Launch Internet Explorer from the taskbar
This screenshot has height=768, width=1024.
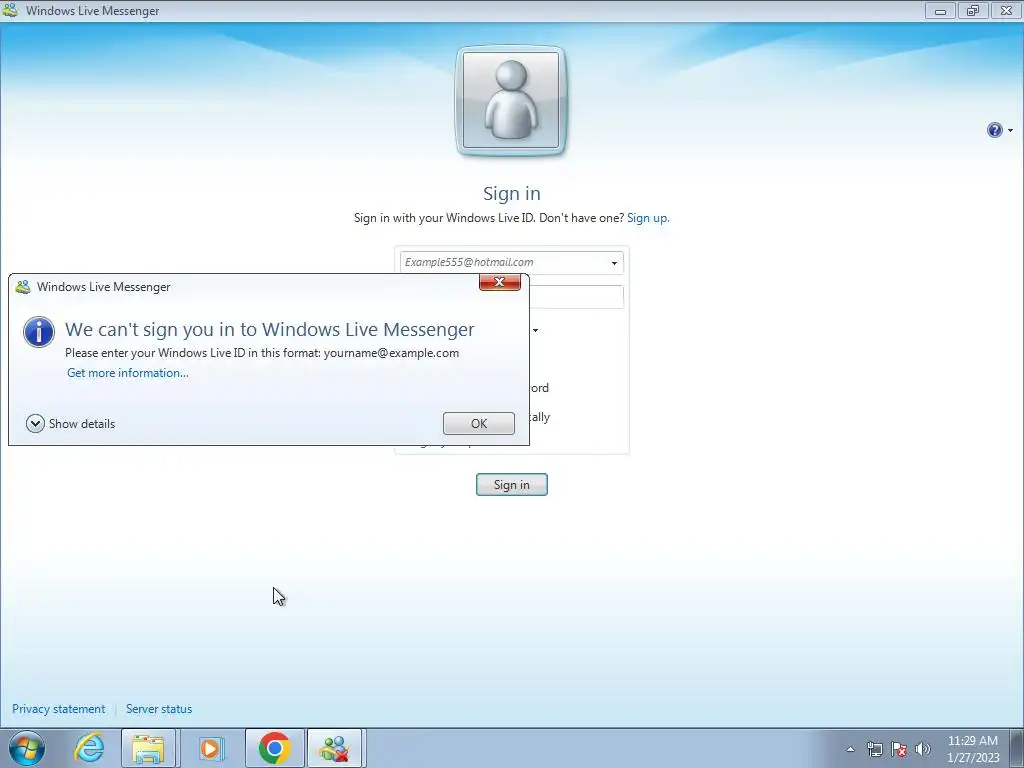click(x=89, y=748)
